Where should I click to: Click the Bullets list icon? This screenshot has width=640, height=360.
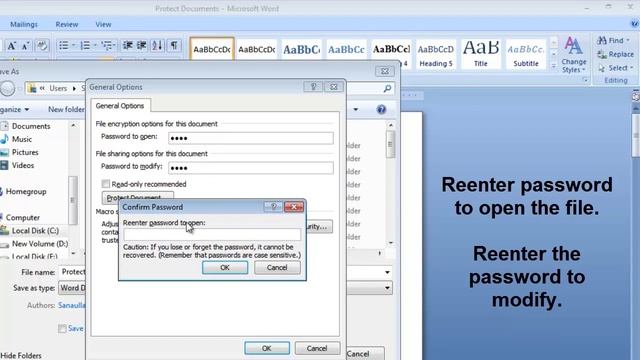[64, 45]
